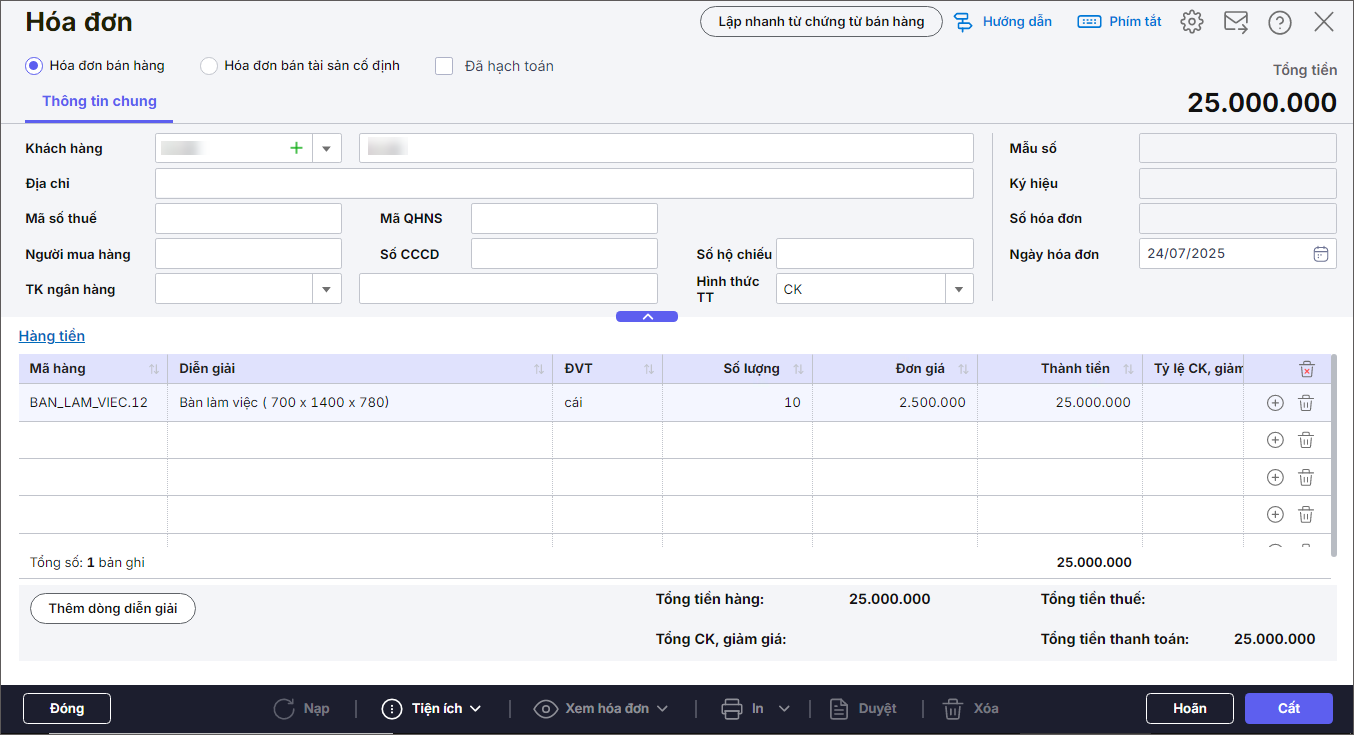
Task: Select Hóa đơn bán hàng radio button
Action: pyautogui.click(x=34, y=66)
